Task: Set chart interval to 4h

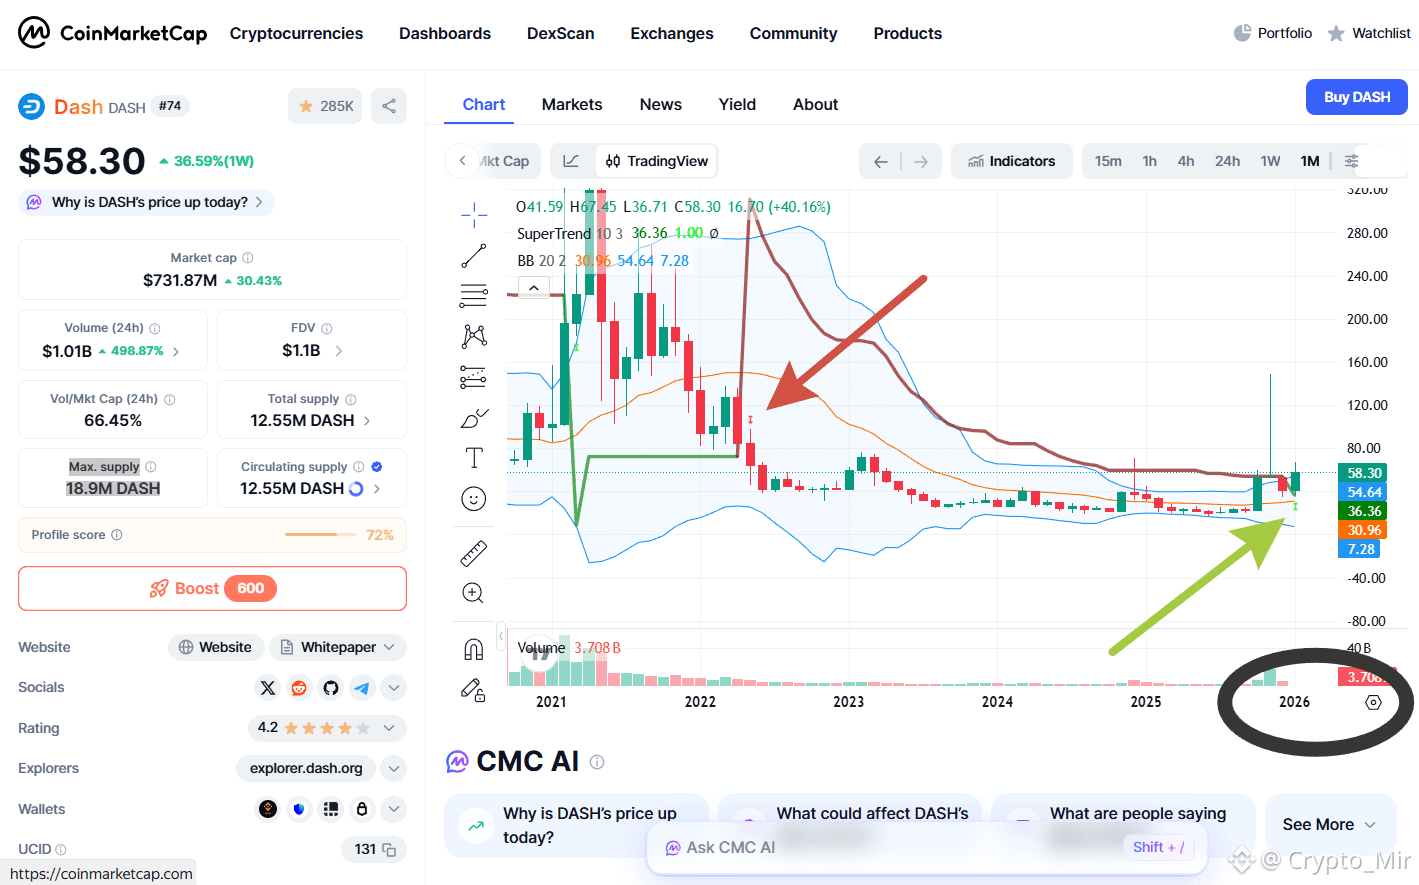Action: point(1186,161)
